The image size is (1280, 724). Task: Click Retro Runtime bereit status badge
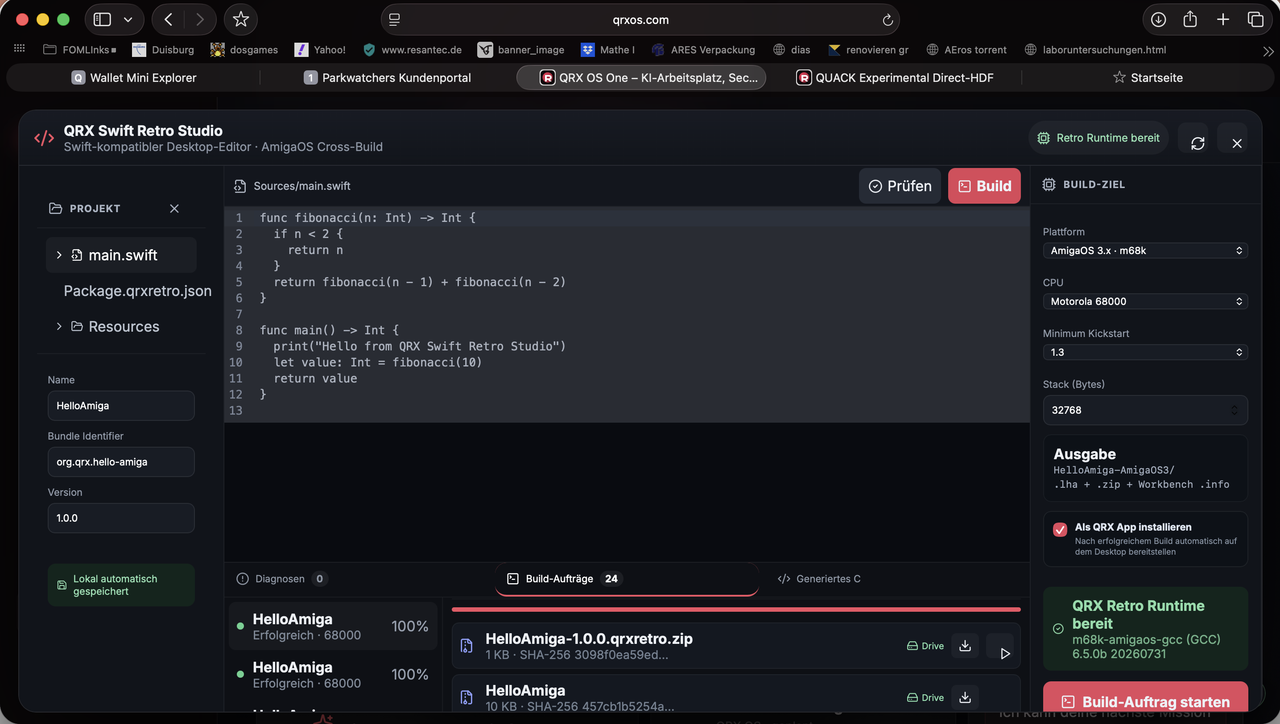[1098, 138]
